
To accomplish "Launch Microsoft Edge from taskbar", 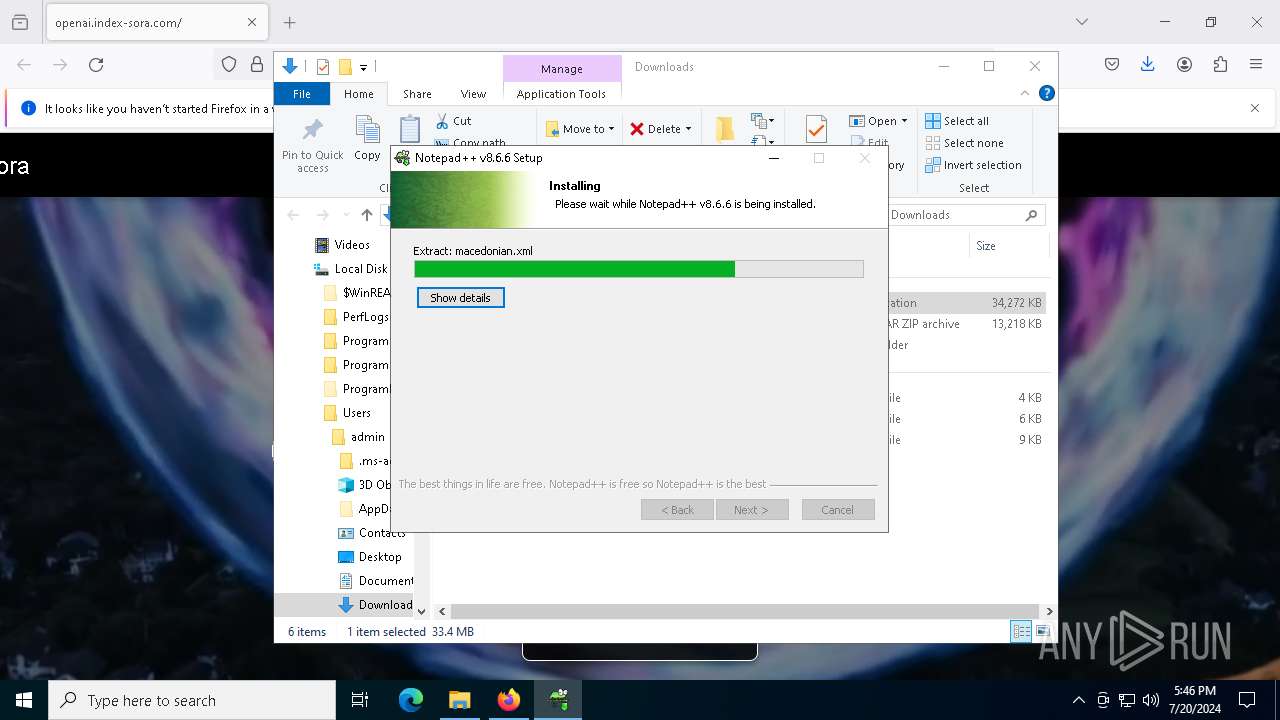I will click(411, 700).
